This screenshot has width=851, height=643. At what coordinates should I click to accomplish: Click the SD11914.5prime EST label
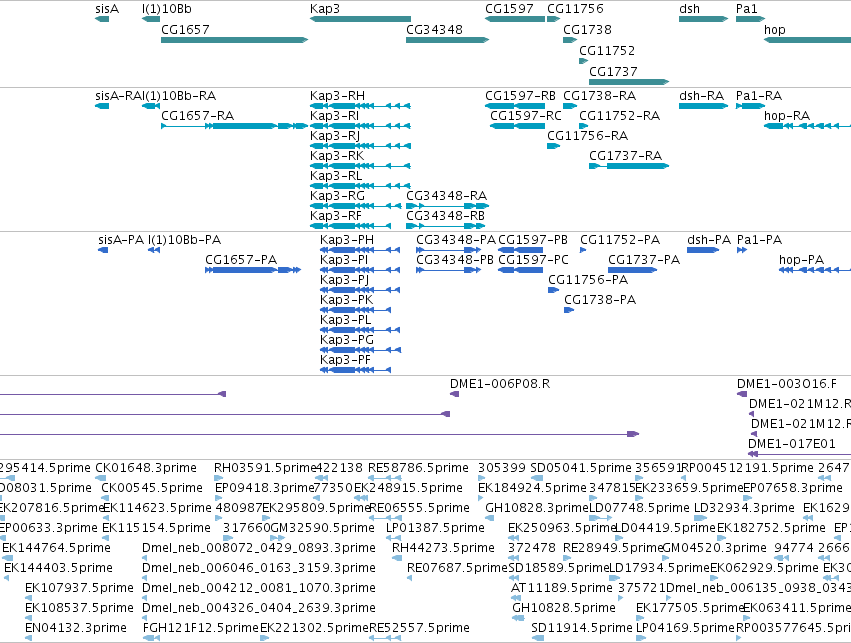click(582, 628)
